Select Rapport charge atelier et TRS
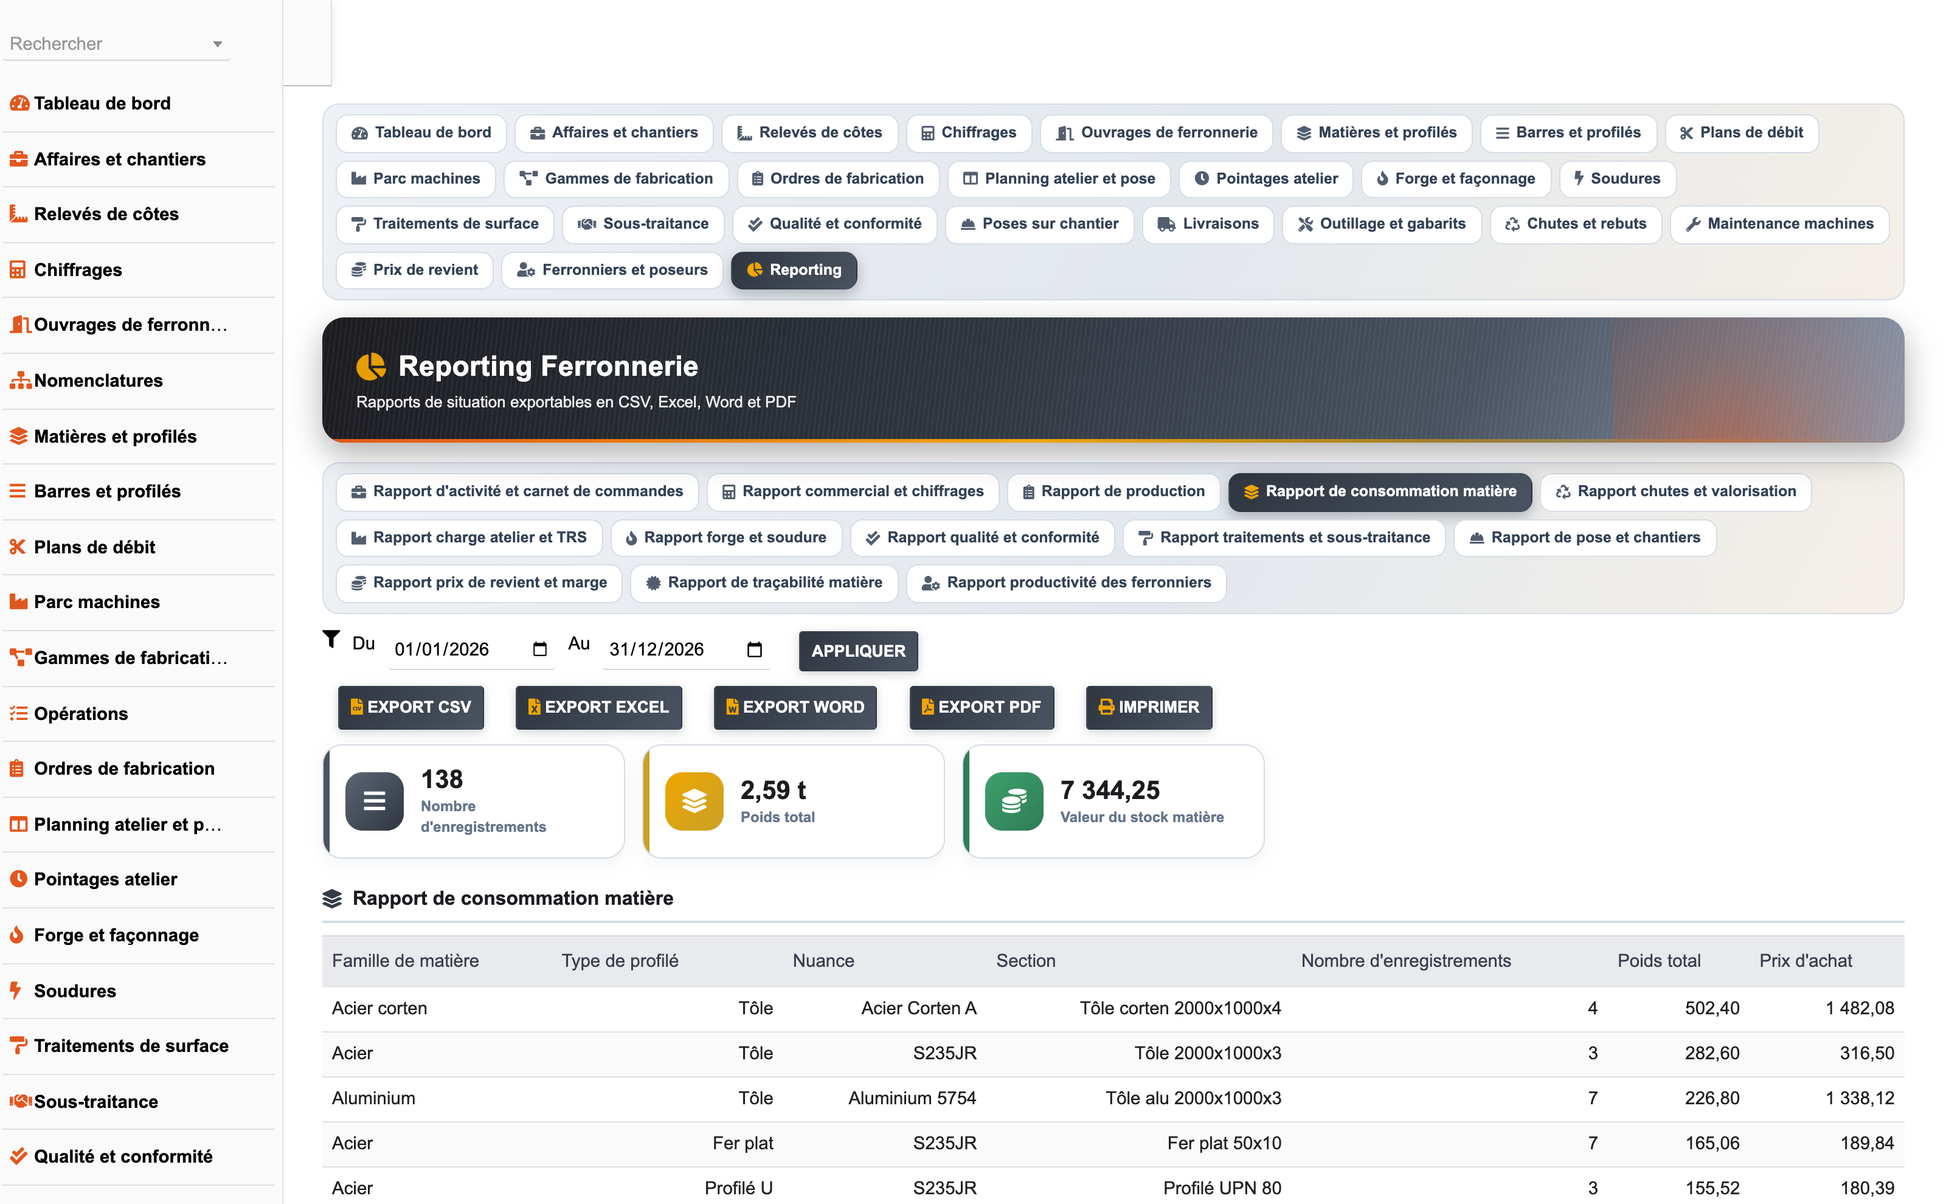Viewport: 1946px width, 1204px height. click(x=469, y=538)
